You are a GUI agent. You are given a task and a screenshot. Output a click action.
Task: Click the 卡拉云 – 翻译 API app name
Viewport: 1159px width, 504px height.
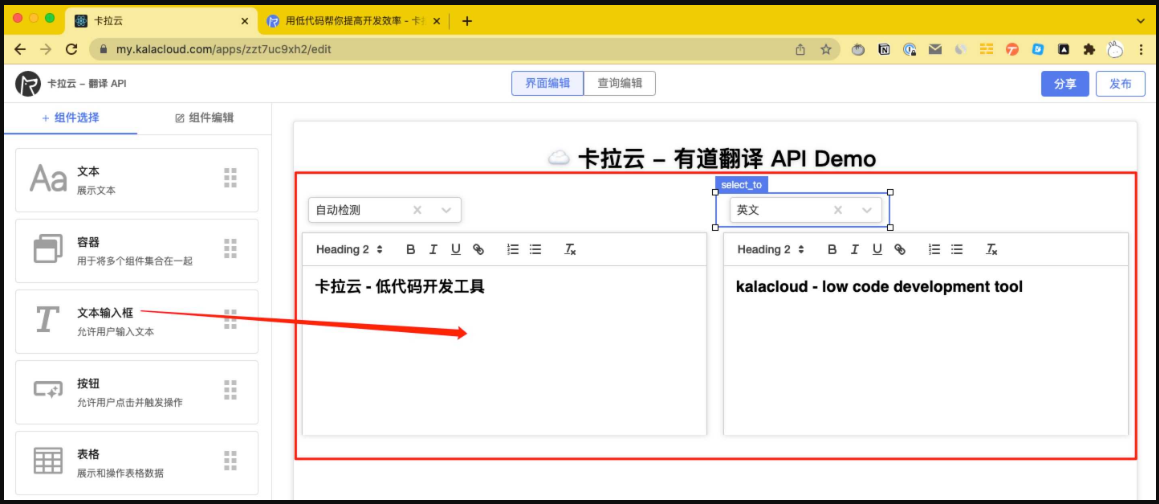[x=87, y=84]
